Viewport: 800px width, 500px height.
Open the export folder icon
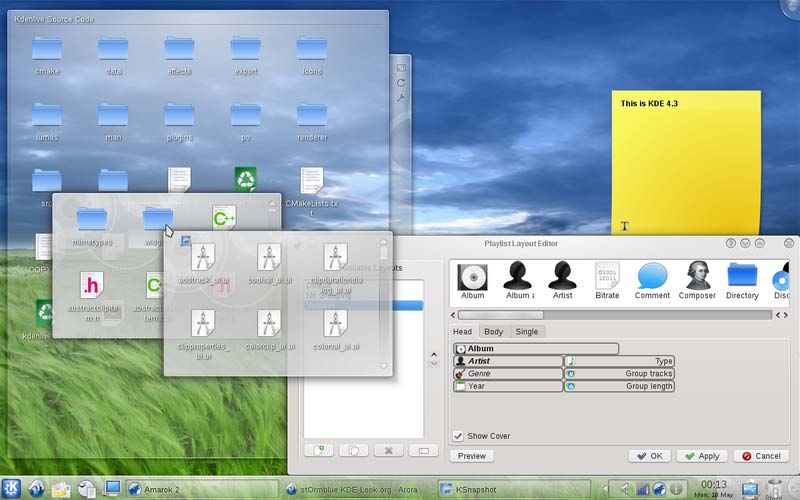tap(245, 48)
